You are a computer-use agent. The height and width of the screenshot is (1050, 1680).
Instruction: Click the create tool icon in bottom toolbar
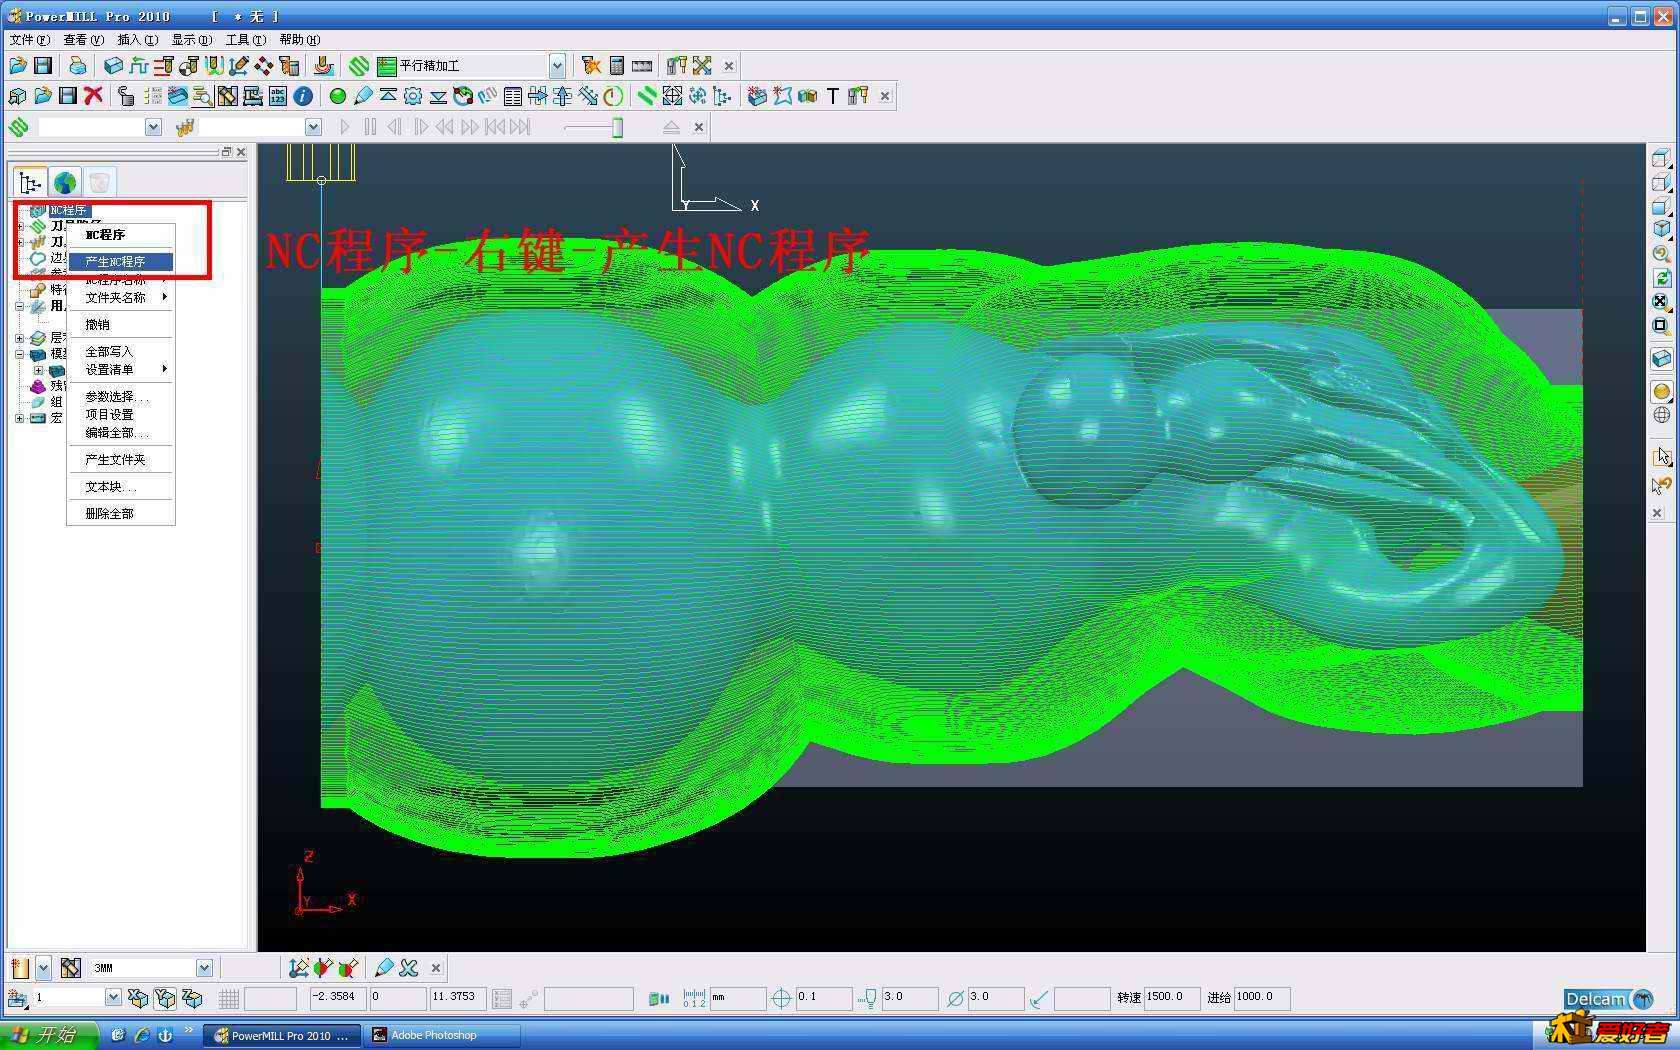coord(19,968)
